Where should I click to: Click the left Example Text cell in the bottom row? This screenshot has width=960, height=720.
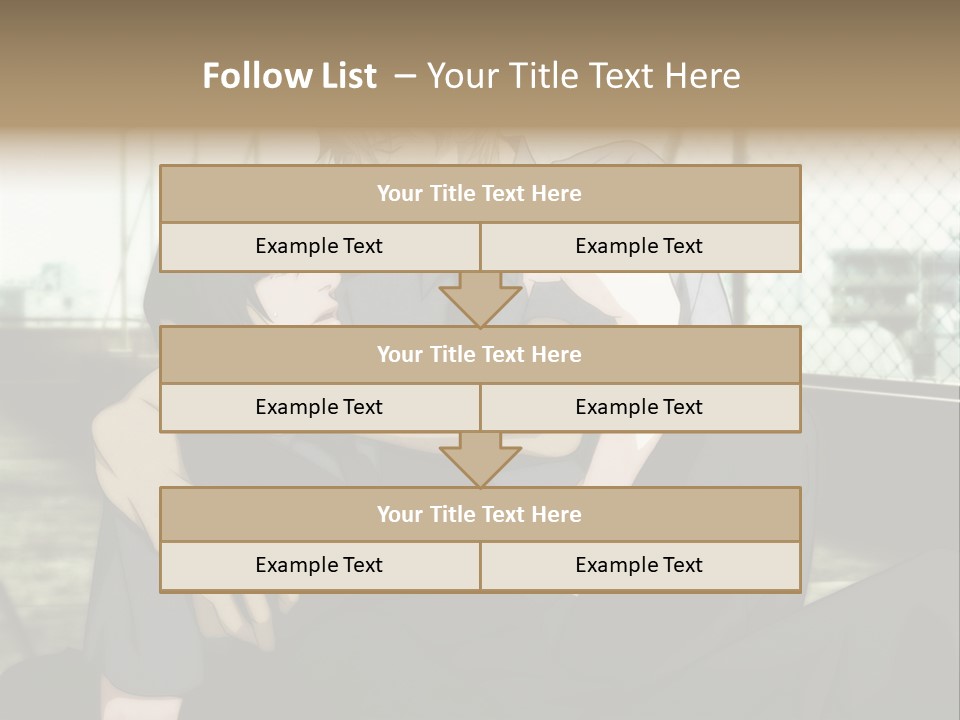(320, 566)
